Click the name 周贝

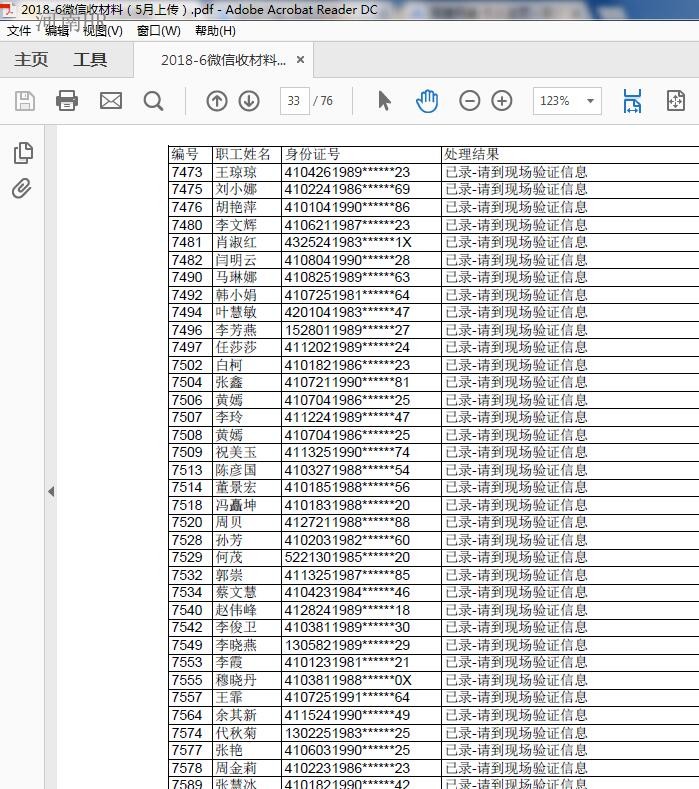(229, 522)
